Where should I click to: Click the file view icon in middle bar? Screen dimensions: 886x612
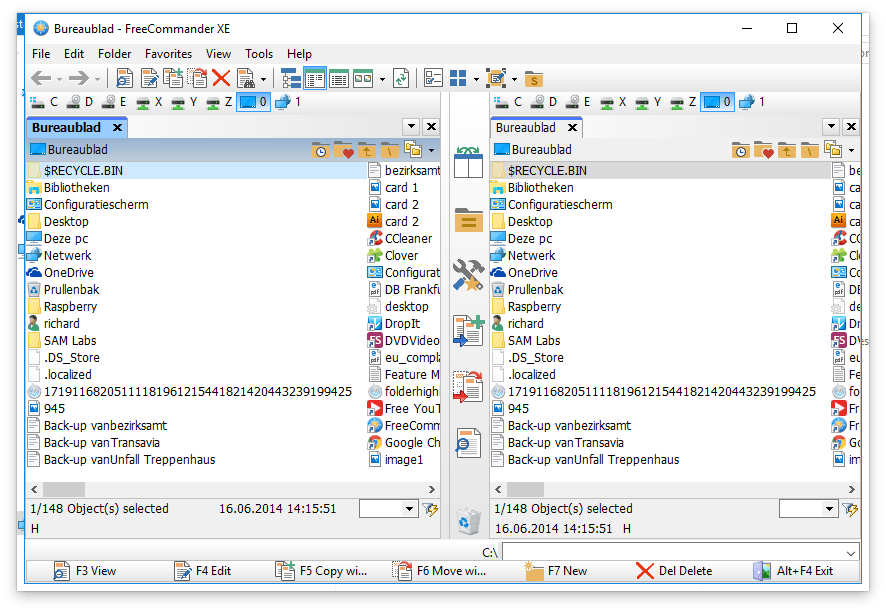pos(468,442)
